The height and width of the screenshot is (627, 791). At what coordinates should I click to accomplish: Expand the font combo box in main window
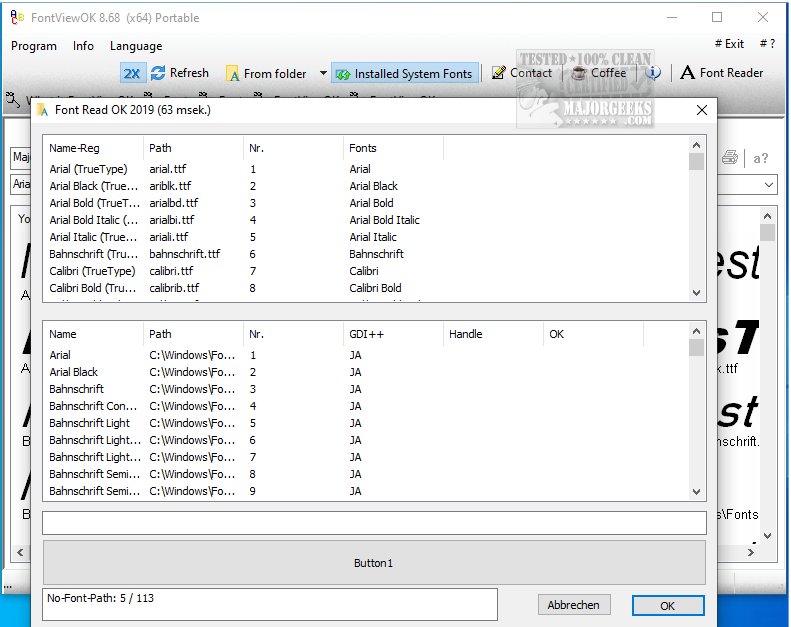coord(768,185)
